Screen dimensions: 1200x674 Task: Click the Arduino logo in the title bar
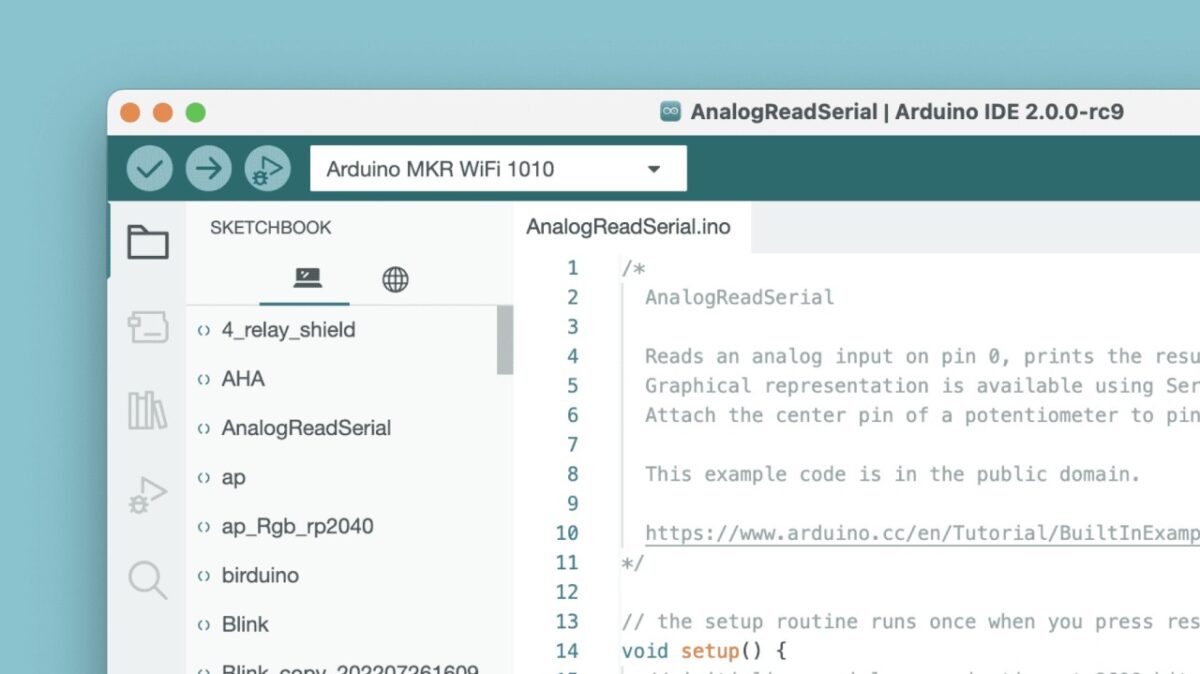(x=668, y=112)
